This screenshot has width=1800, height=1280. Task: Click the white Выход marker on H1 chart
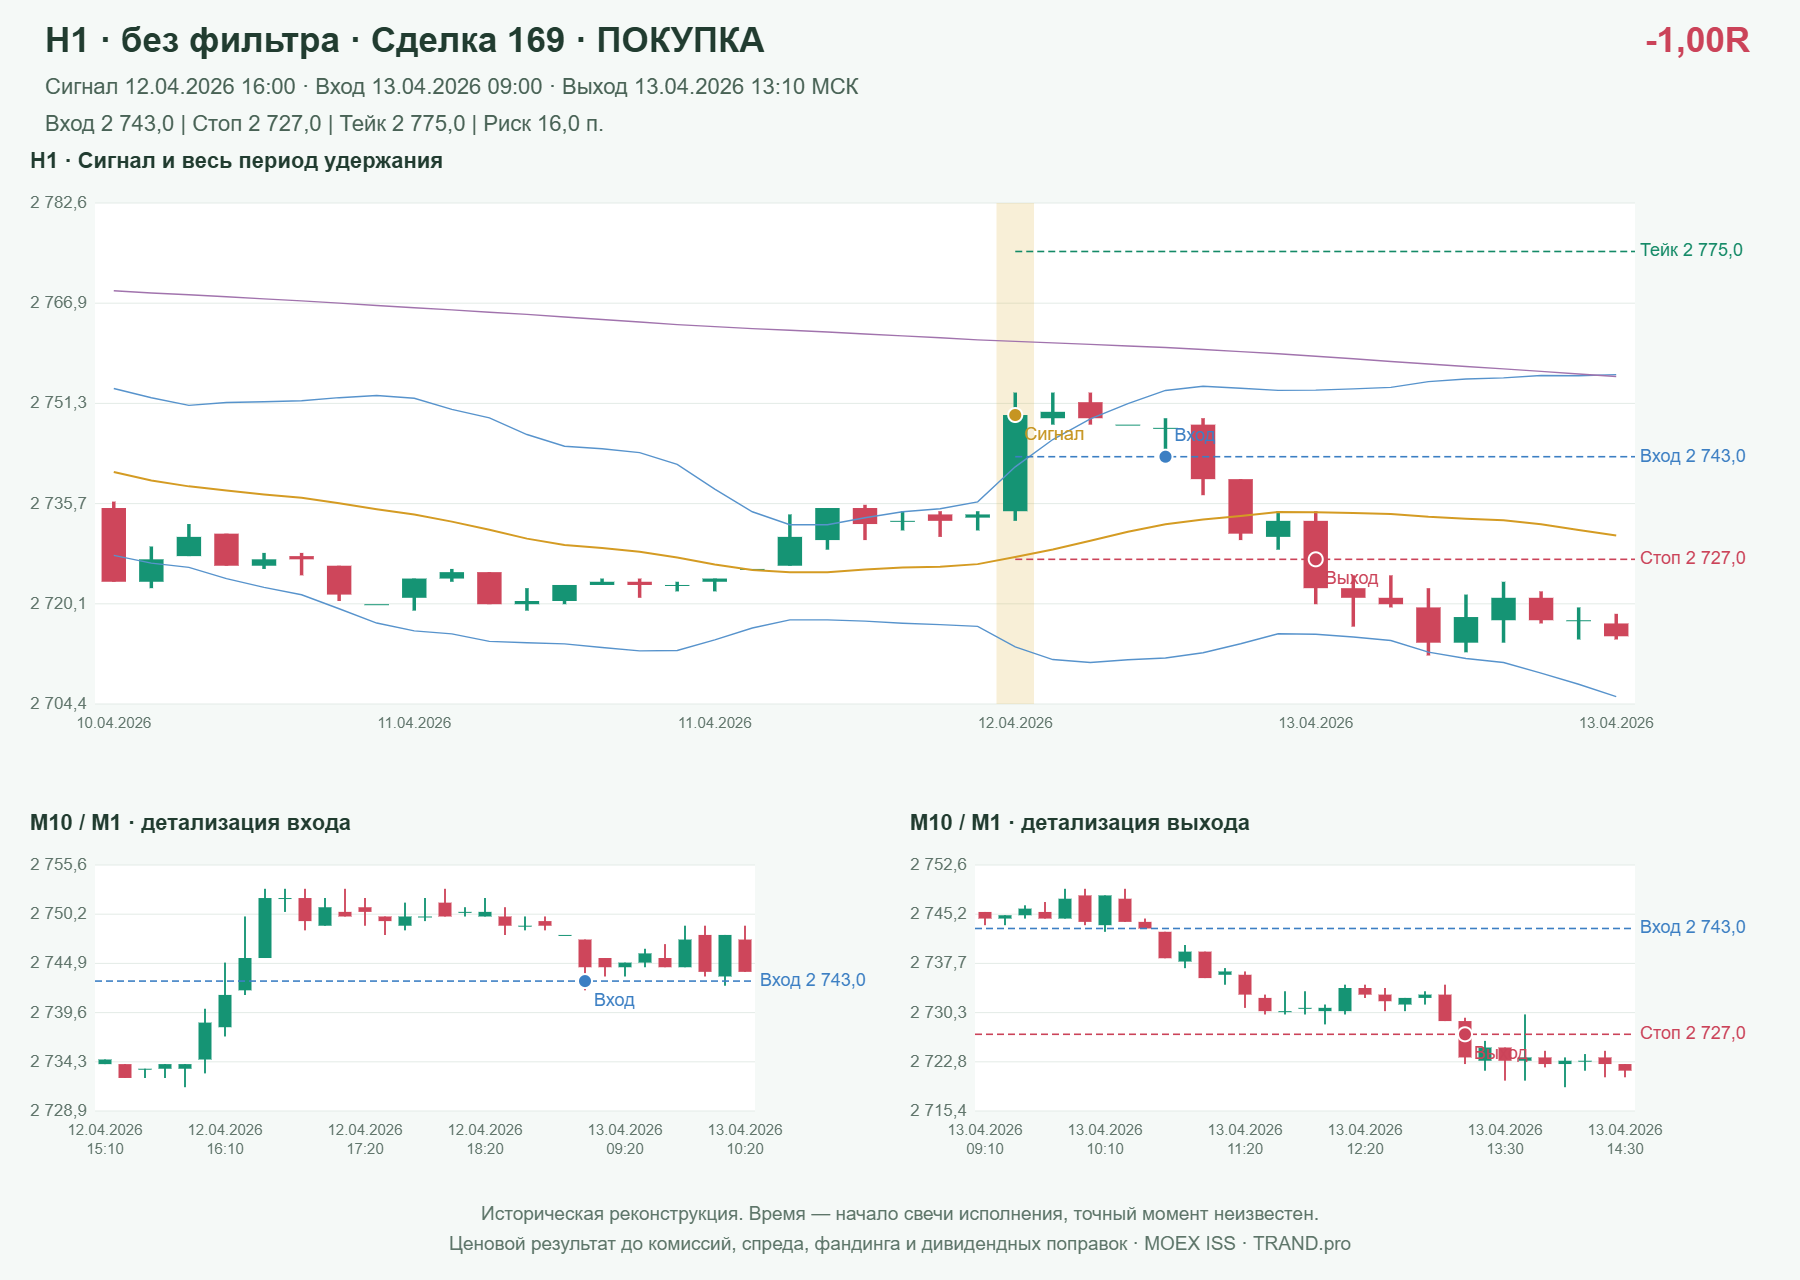coord(1316,559)
